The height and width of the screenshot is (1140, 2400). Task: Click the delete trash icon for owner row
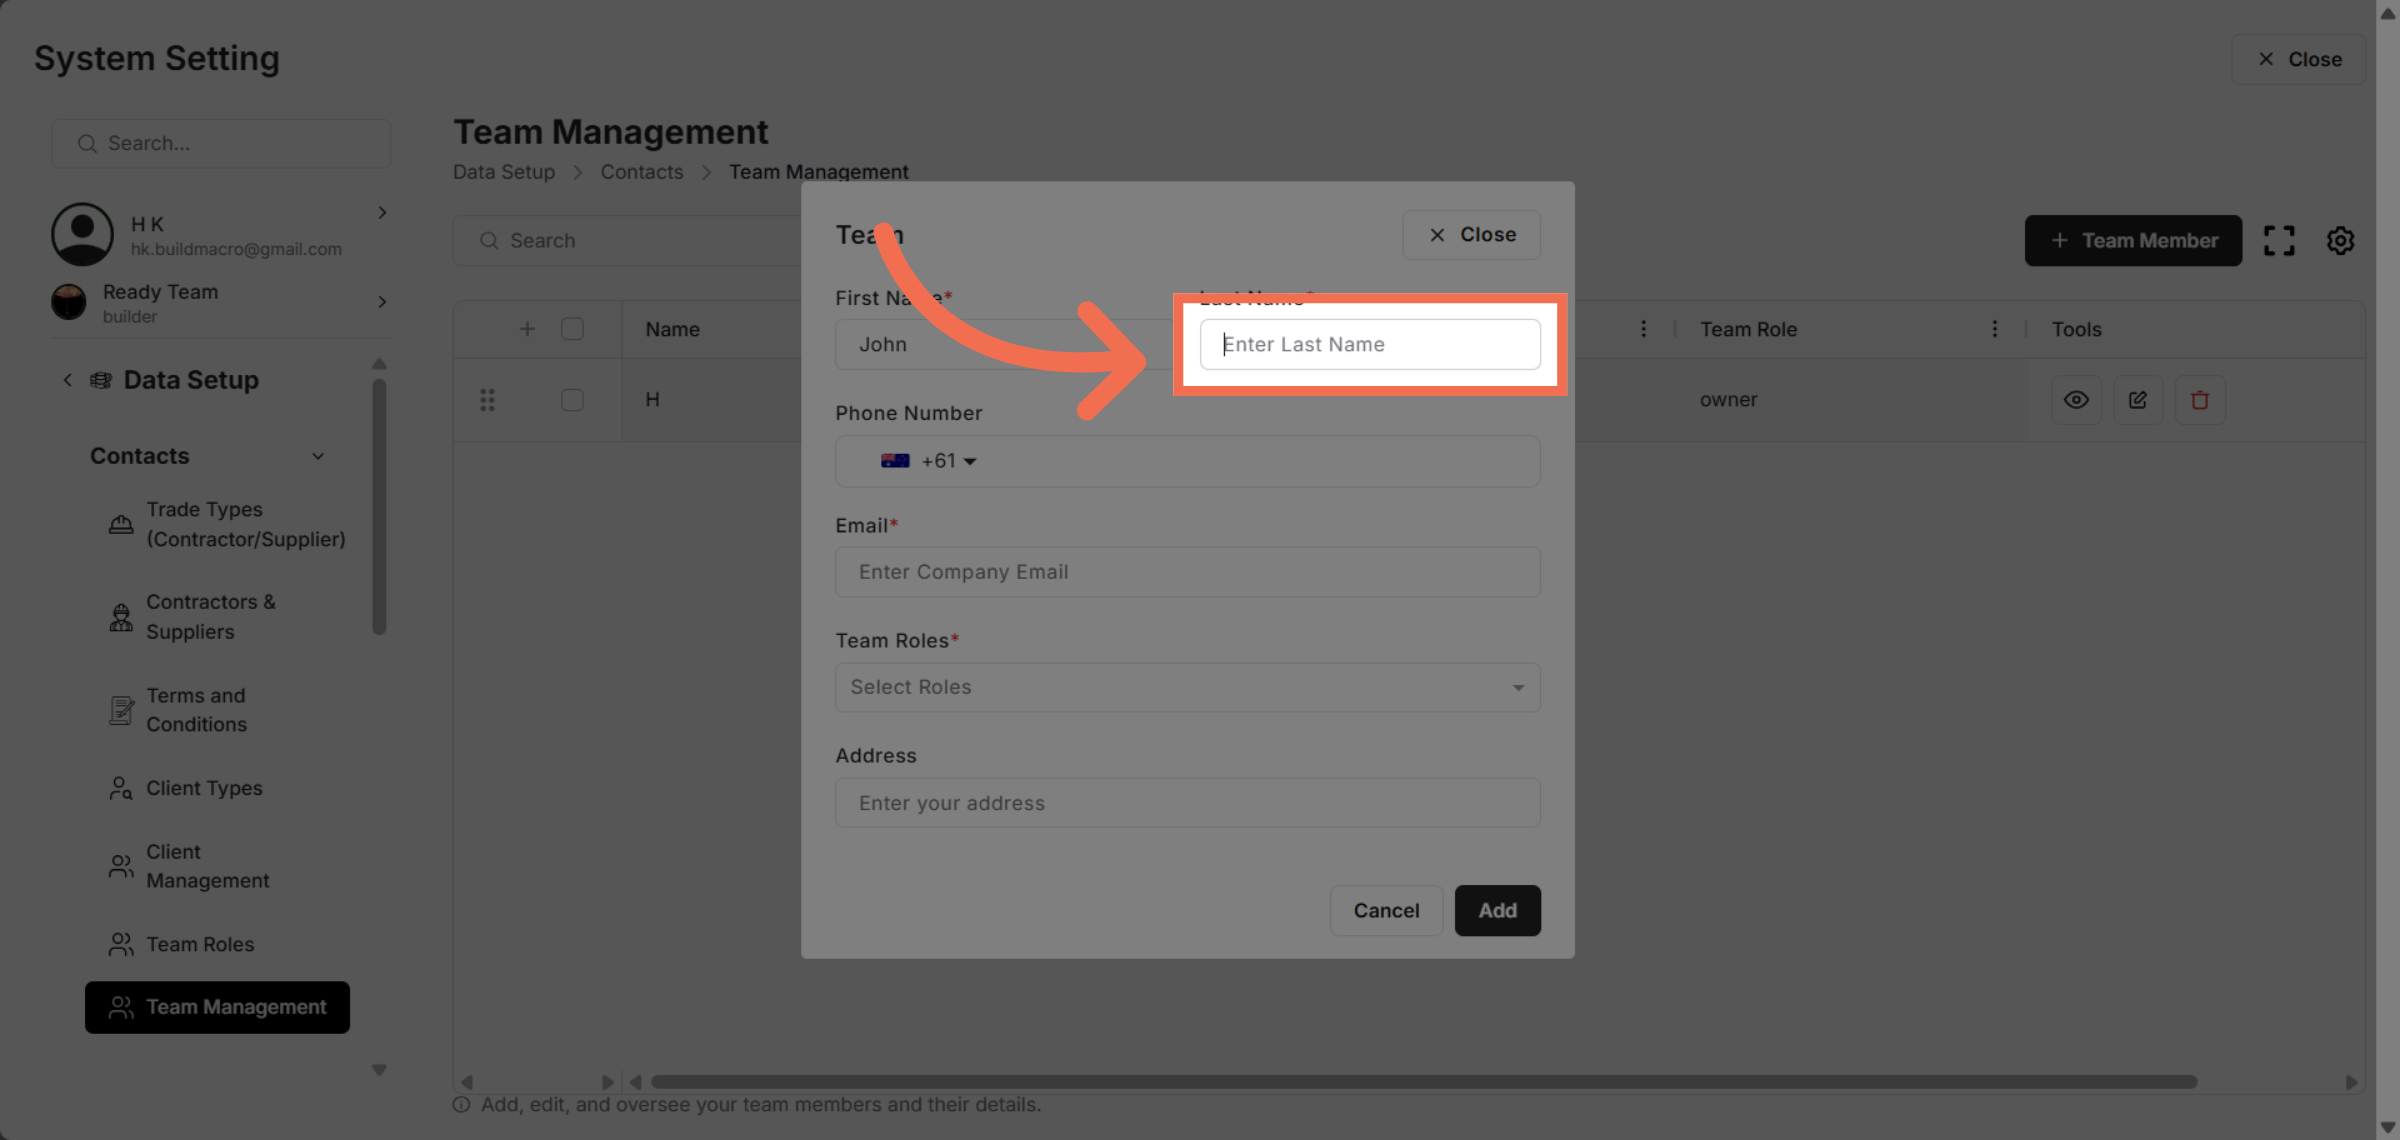pyautogui.click(x=2199, y=400)
